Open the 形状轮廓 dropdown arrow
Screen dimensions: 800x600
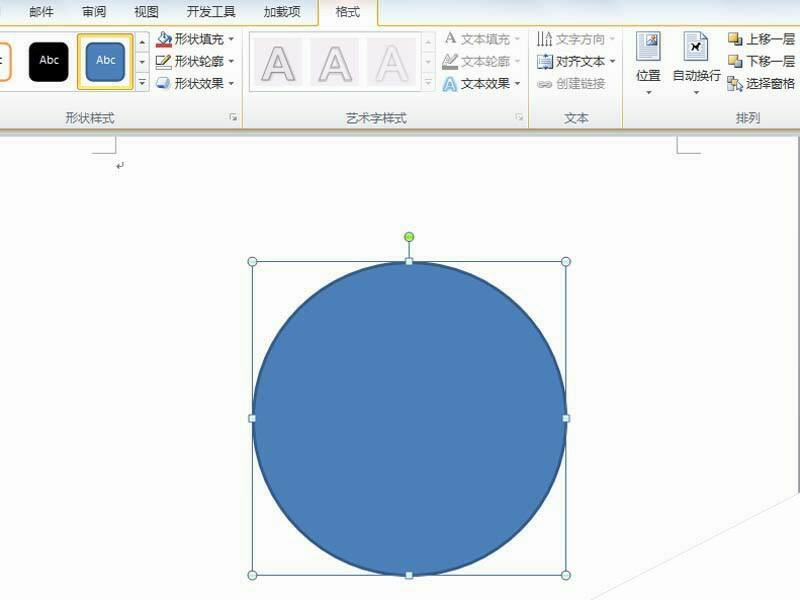[231, 61]
